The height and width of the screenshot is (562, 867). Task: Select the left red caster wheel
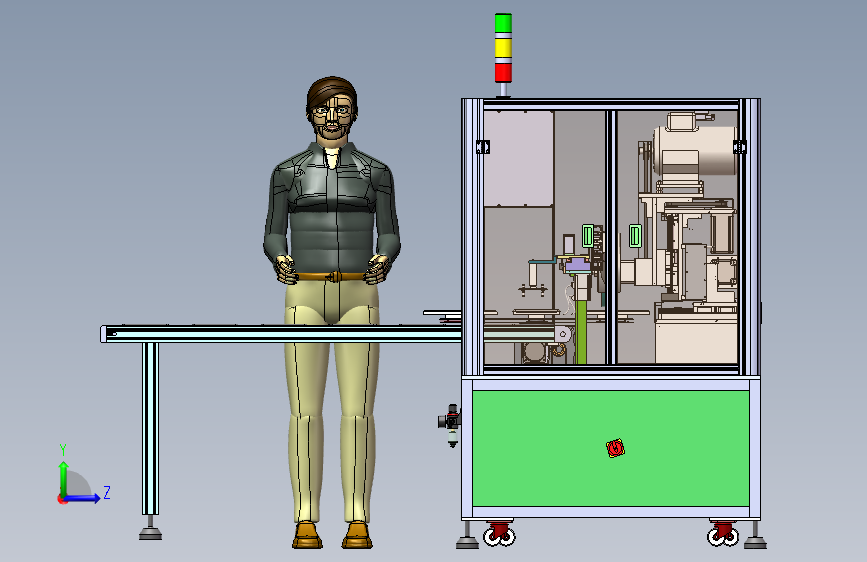coord(499,534)
